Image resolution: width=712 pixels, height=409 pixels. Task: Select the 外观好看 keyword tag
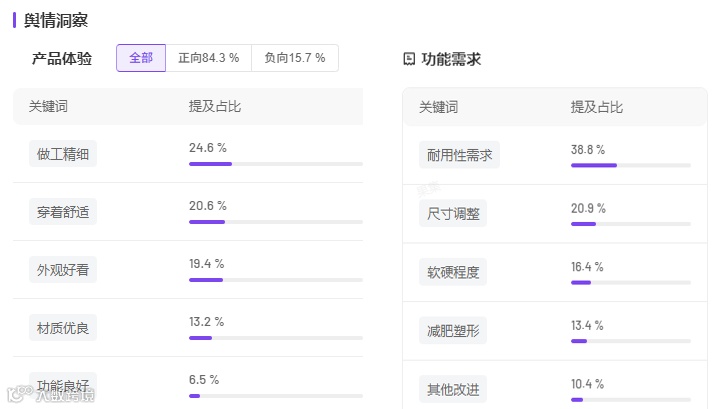[x=63, y=270]
